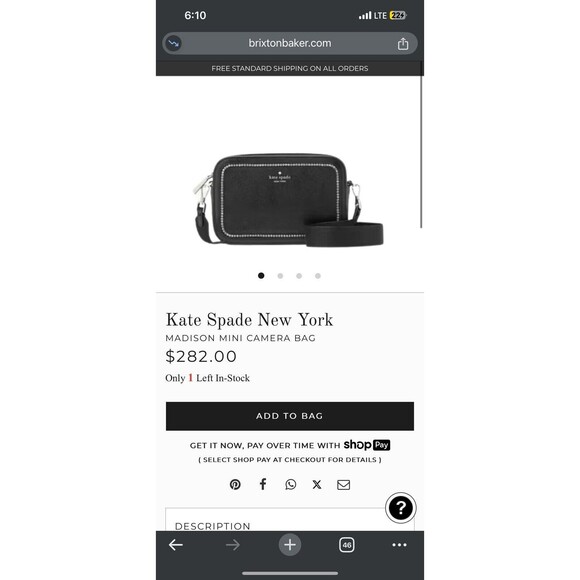Image resolution: width=580 pixels, height=580 pixels.
Task: Tap the Shop Pay logo link
Action: [367, 445]
